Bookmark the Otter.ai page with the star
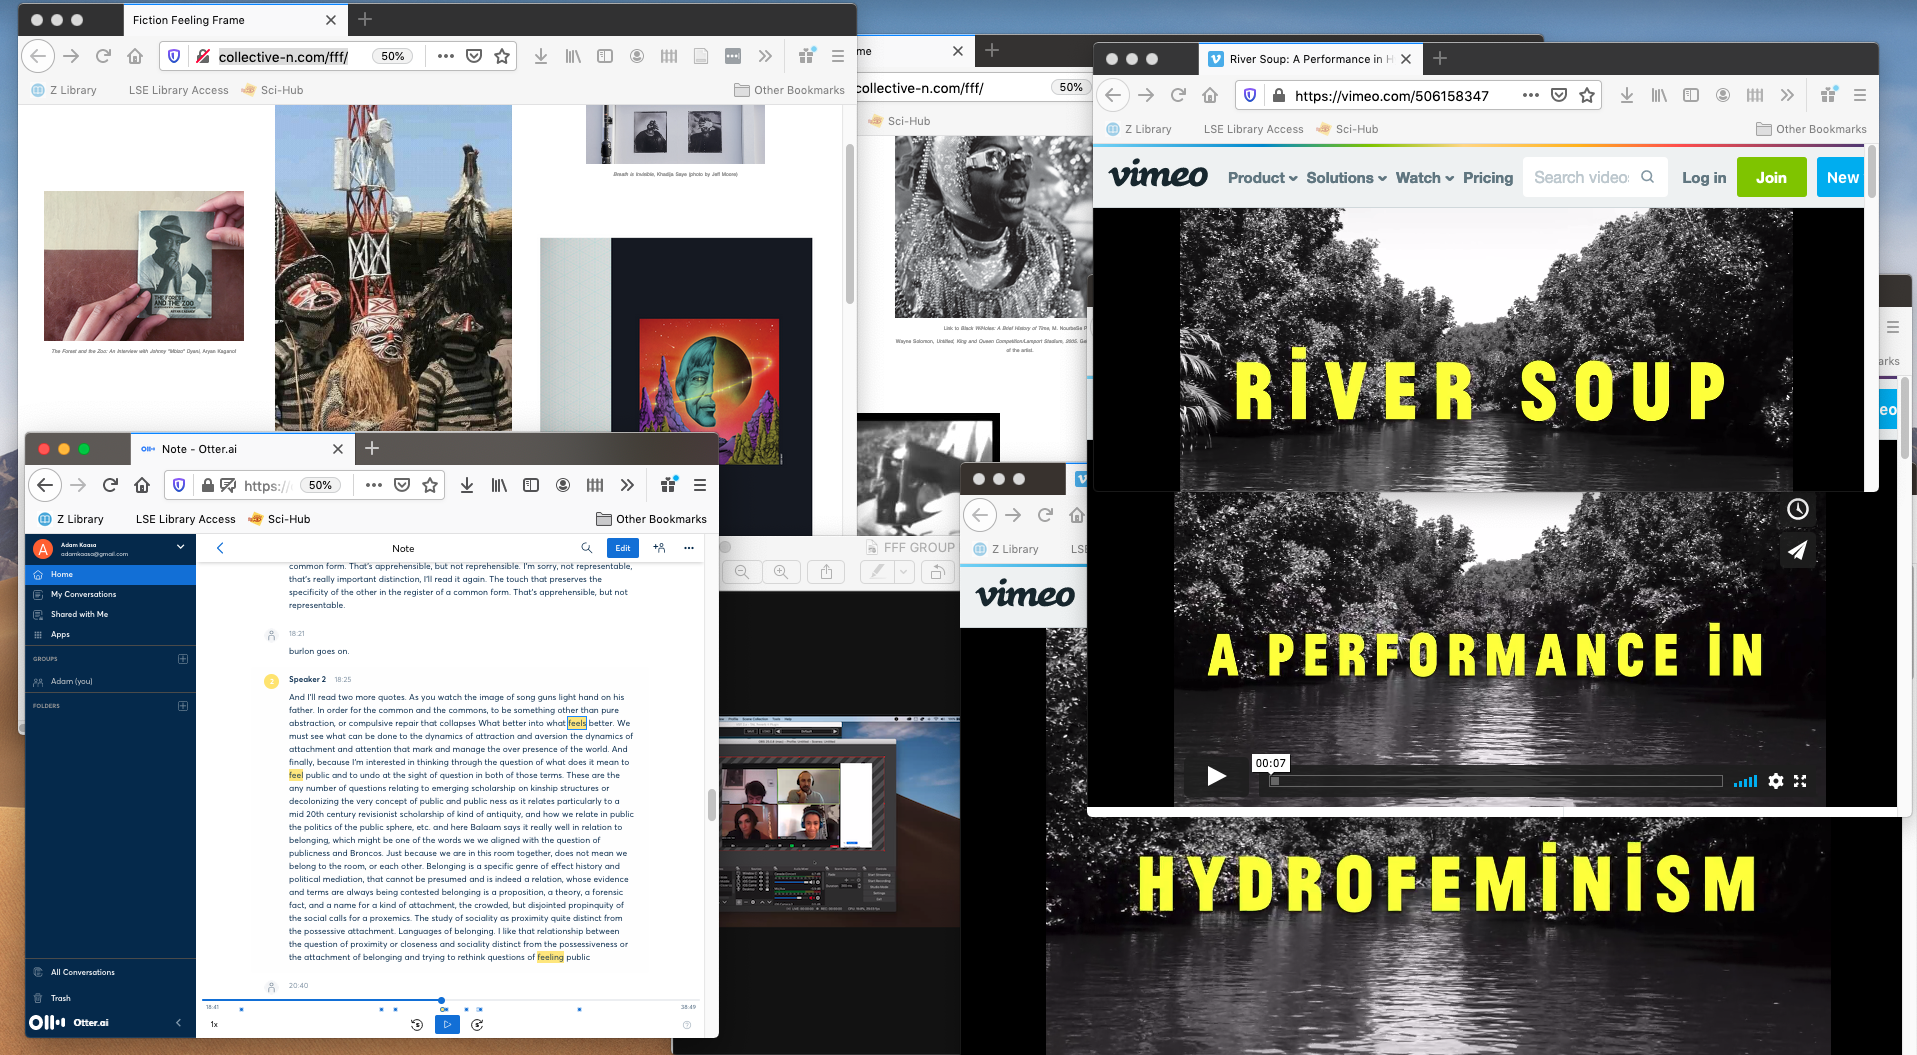Screen dimensions: 1917x1055 pyautogui.click(x=430, y=485)
